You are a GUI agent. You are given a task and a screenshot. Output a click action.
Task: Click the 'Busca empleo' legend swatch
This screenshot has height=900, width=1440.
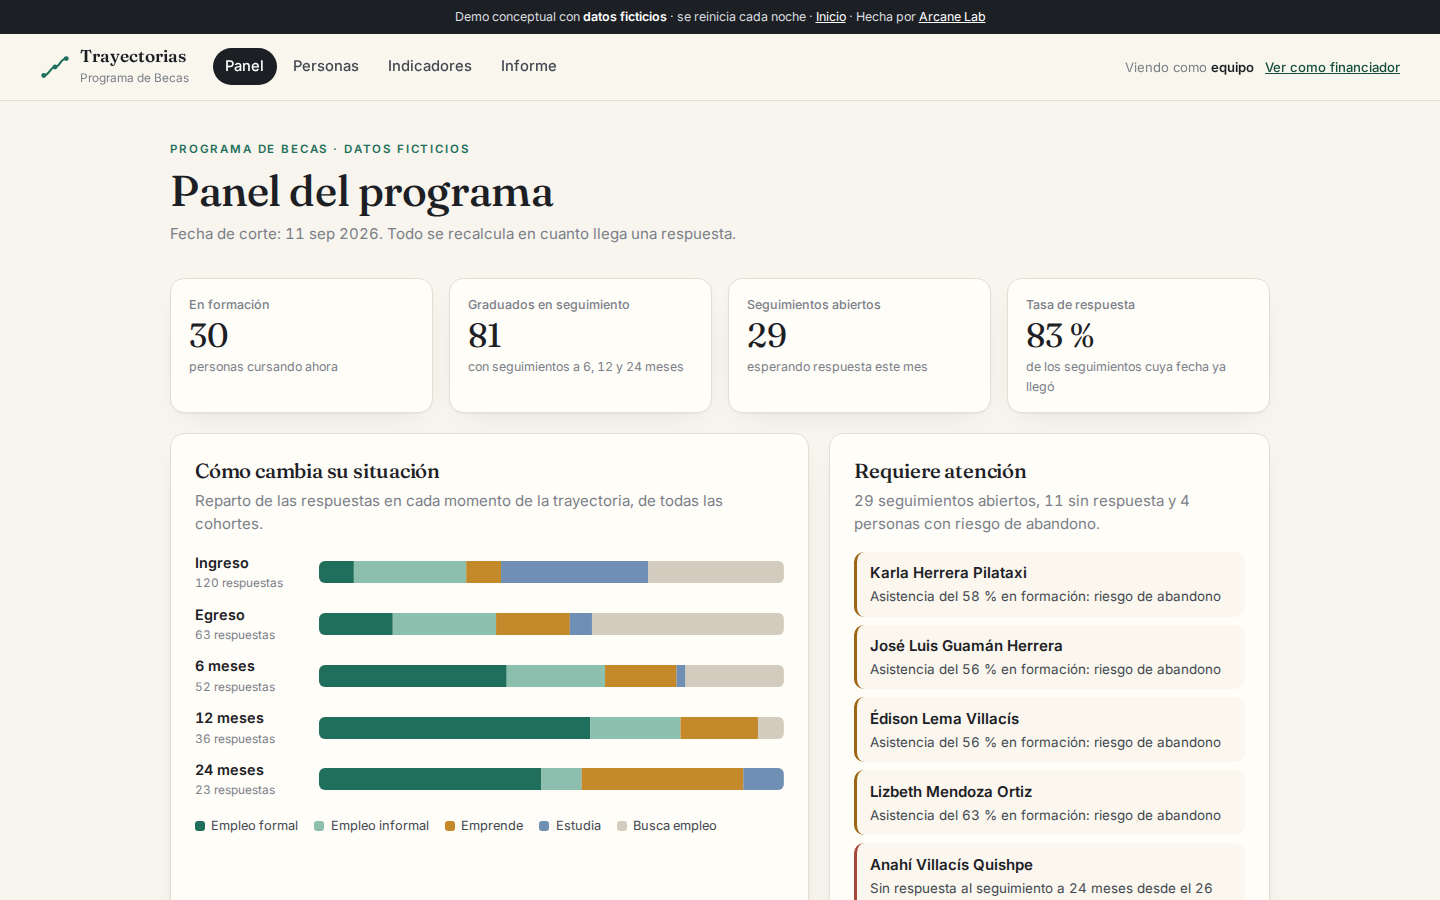tap(622, 826)
